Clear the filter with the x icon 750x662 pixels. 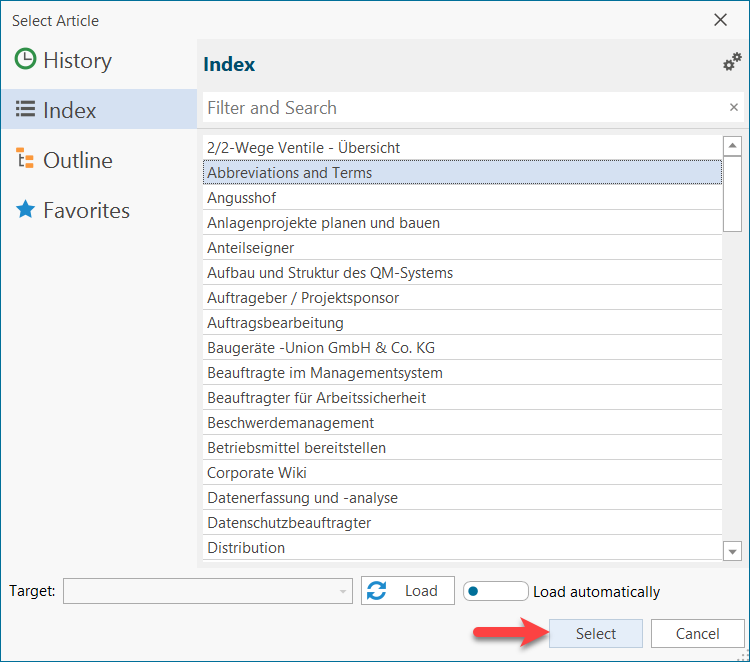(733, 108)
